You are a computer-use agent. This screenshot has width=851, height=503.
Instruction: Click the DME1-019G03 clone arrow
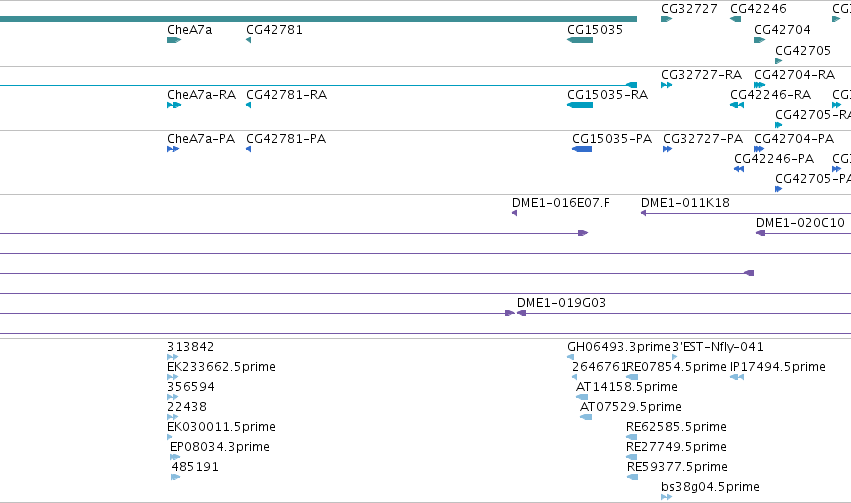coord(522,313)
